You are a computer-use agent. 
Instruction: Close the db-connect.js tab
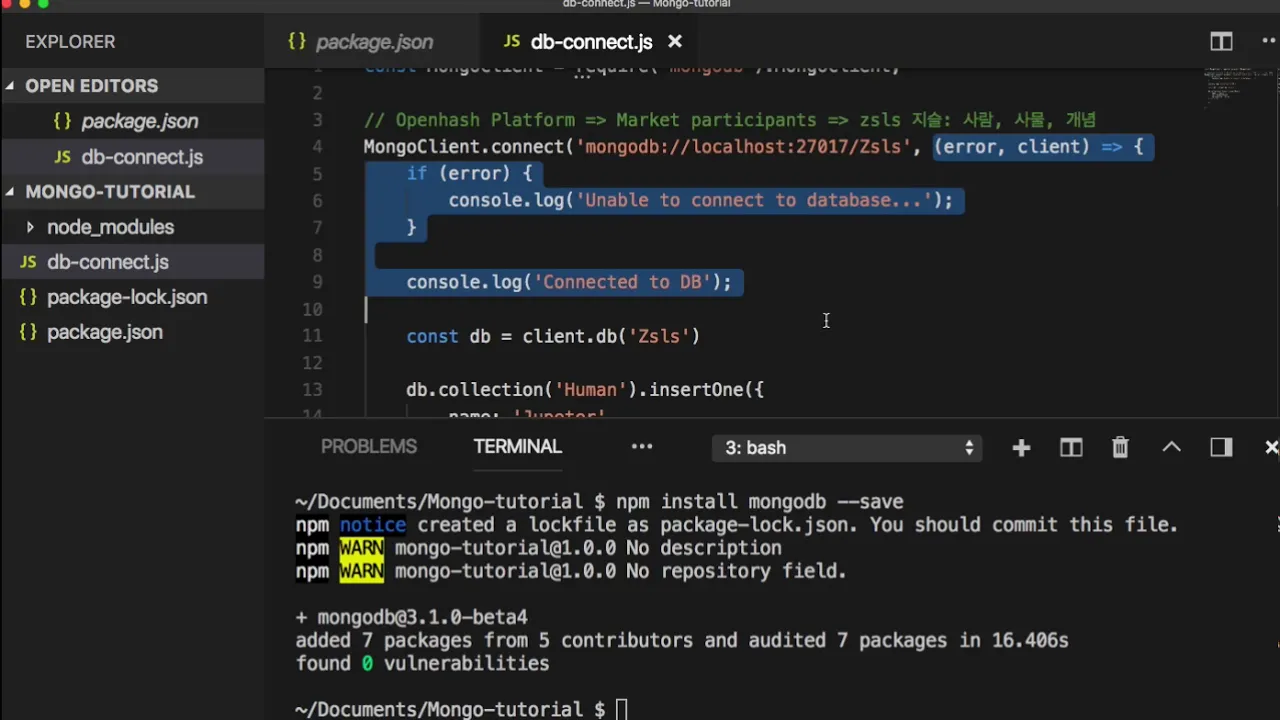pyautogui.click(x=675, y=41)
